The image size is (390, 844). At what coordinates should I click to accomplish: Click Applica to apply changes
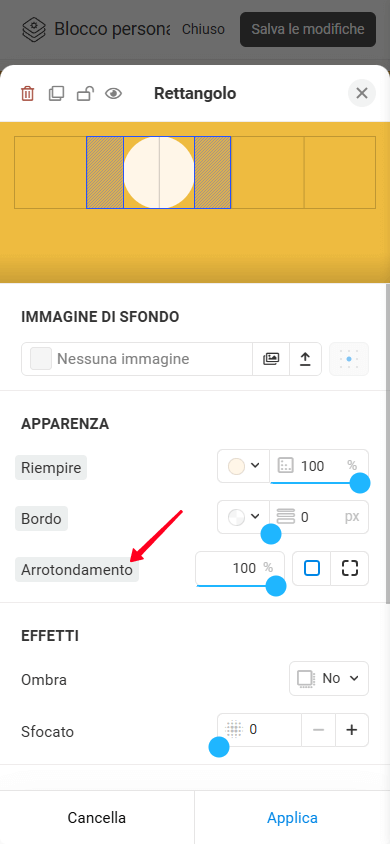coord(293,818)
